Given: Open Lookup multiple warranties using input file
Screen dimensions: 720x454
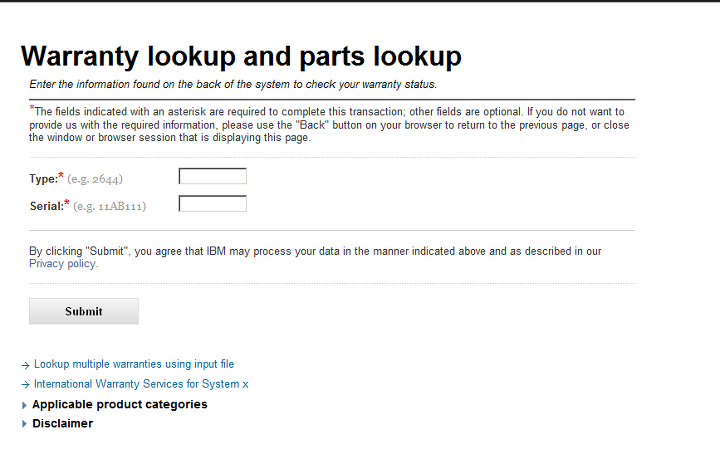Looking at the screenshot, I should point(134,364).
